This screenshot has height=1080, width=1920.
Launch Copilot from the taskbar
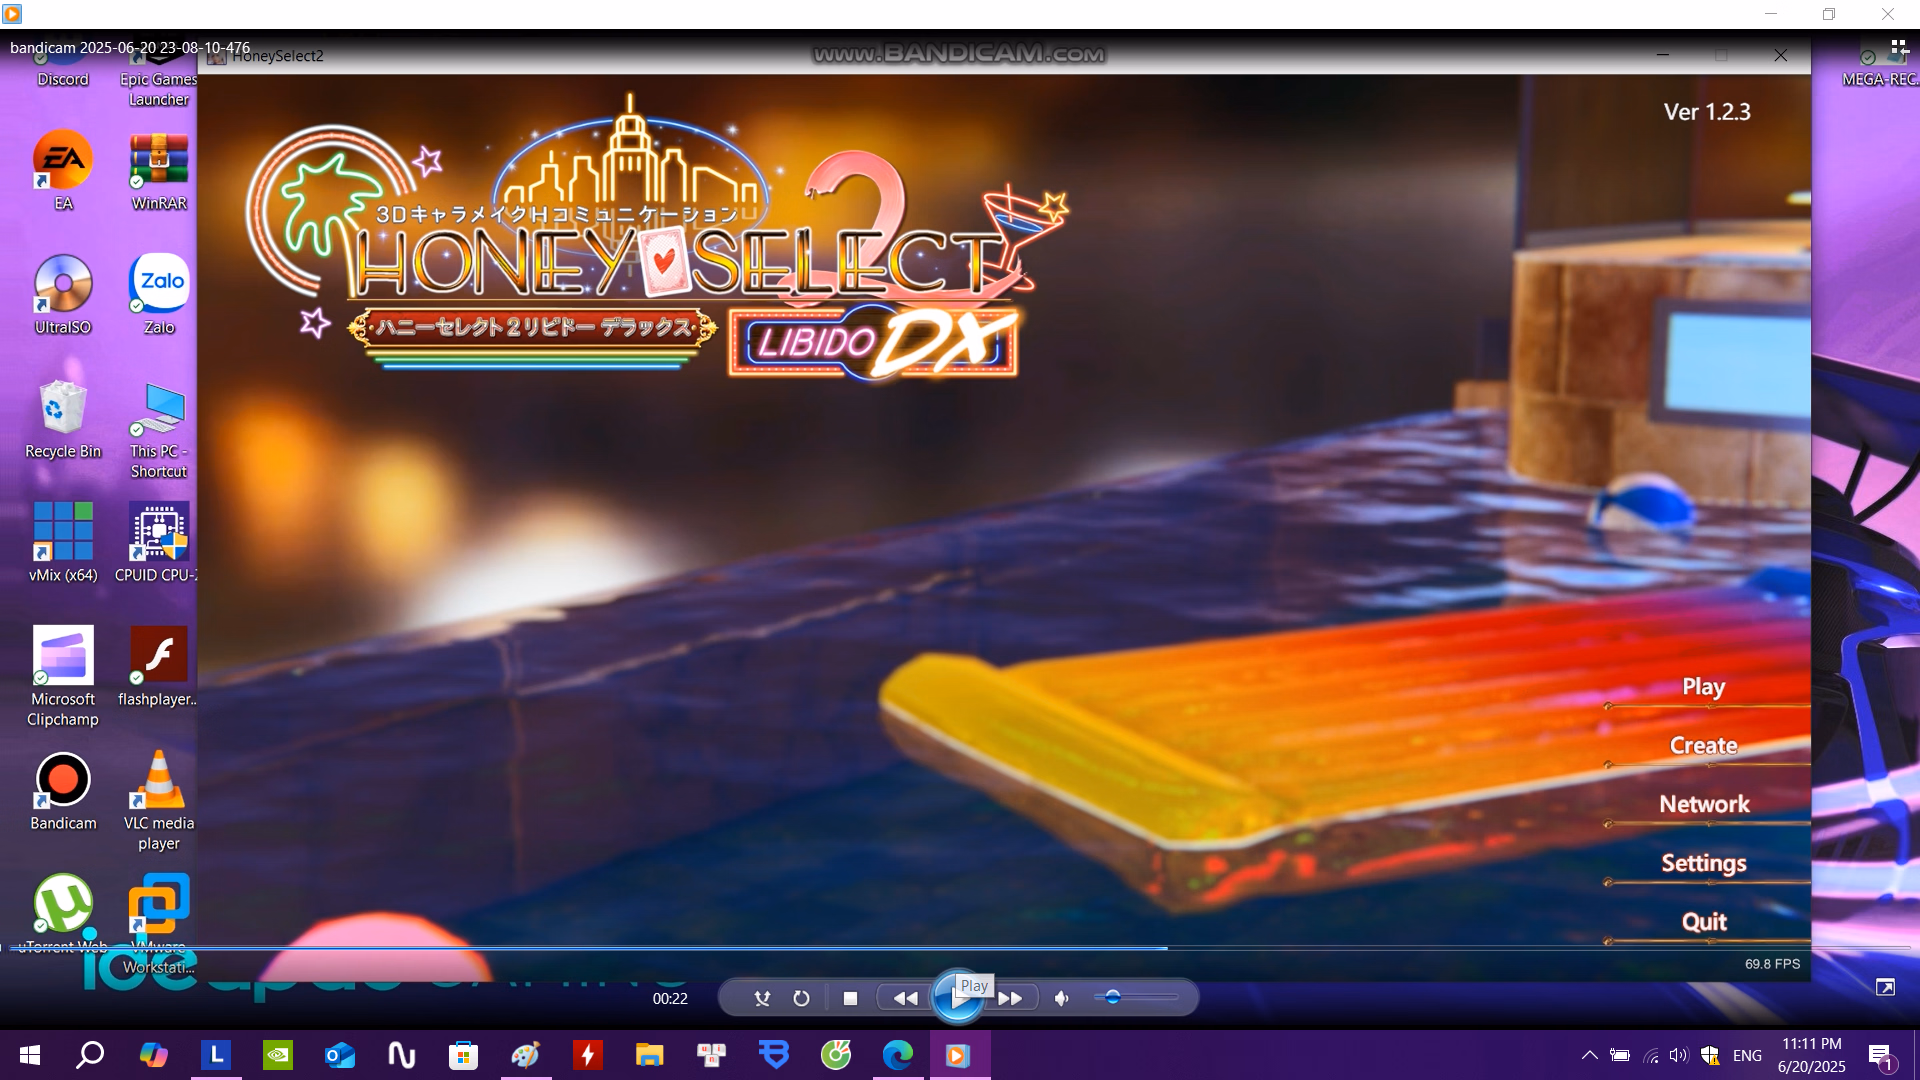[x=153, y=1055]
